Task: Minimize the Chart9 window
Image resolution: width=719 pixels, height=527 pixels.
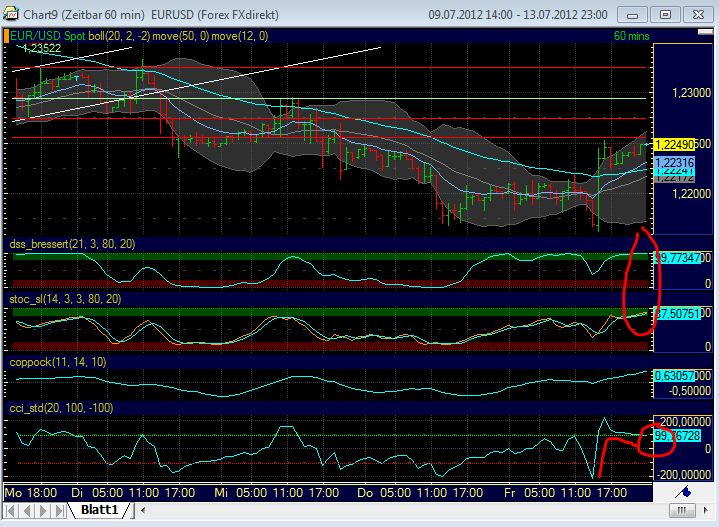Action: (x=632, y=15)
